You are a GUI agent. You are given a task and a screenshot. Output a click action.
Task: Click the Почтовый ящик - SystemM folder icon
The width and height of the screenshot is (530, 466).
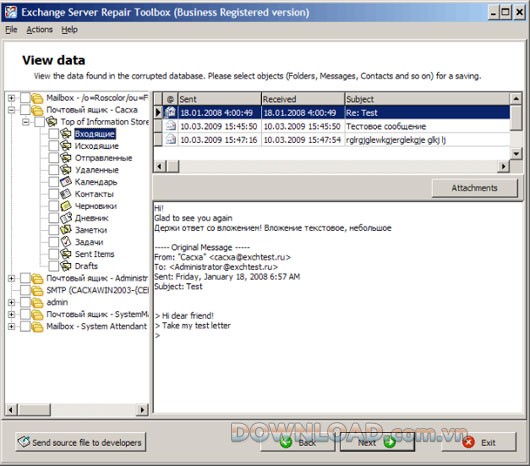tap(37, 314)
